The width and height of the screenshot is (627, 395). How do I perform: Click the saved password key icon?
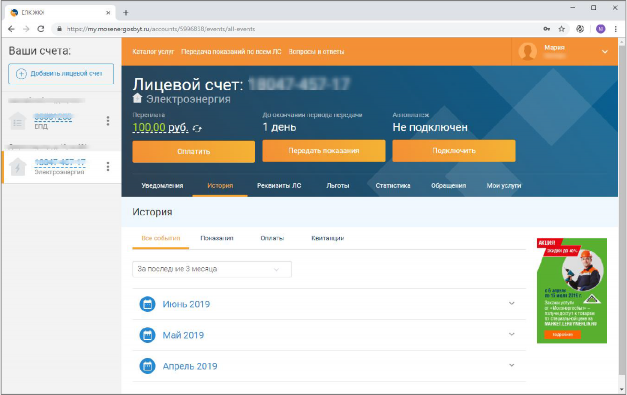(x=547, y=29)
